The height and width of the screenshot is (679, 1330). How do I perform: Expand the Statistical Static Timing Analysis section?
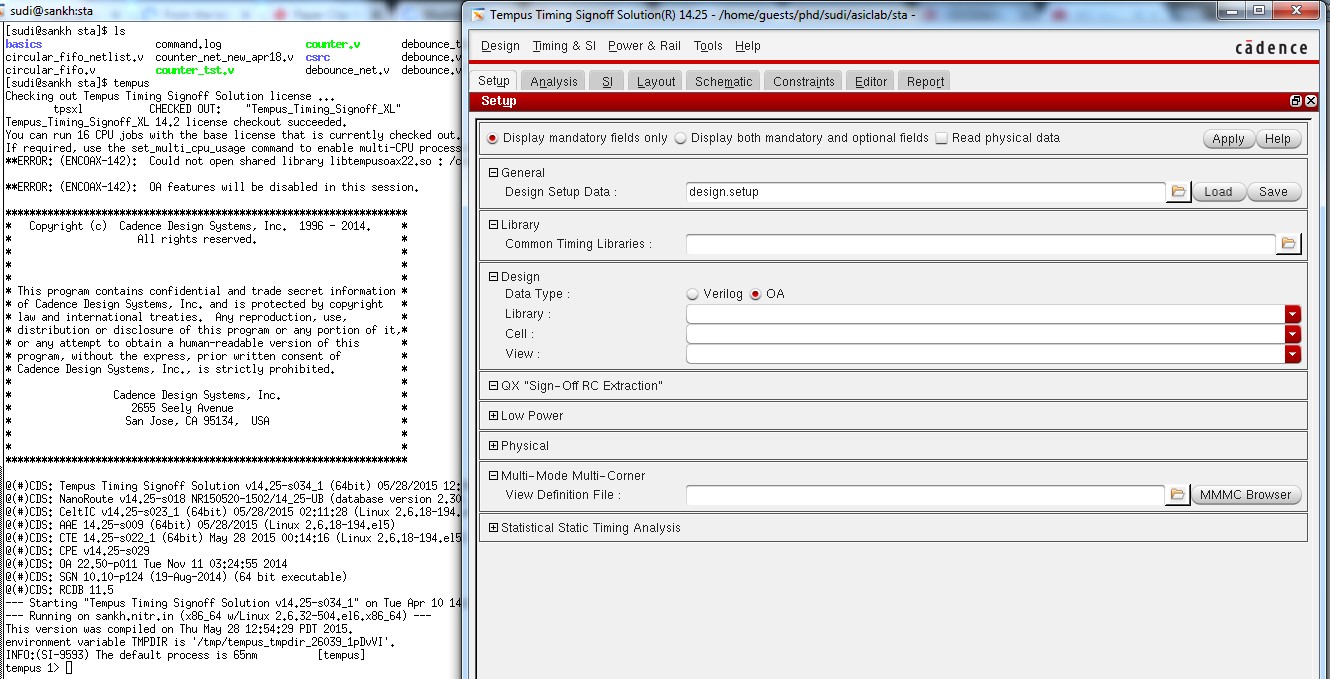point(493,528)
